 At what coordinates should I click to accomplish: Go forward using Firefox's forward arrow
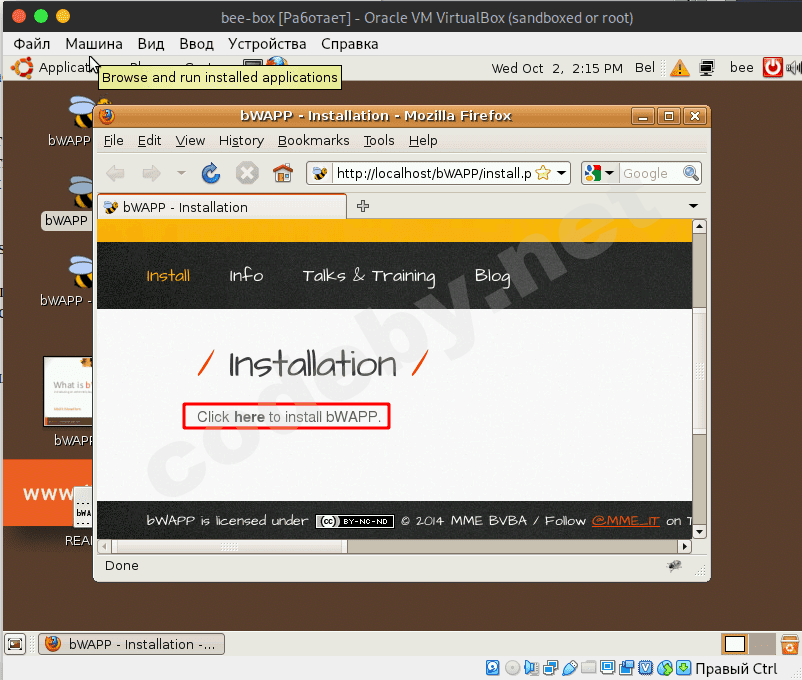click(x=151, y=173)
